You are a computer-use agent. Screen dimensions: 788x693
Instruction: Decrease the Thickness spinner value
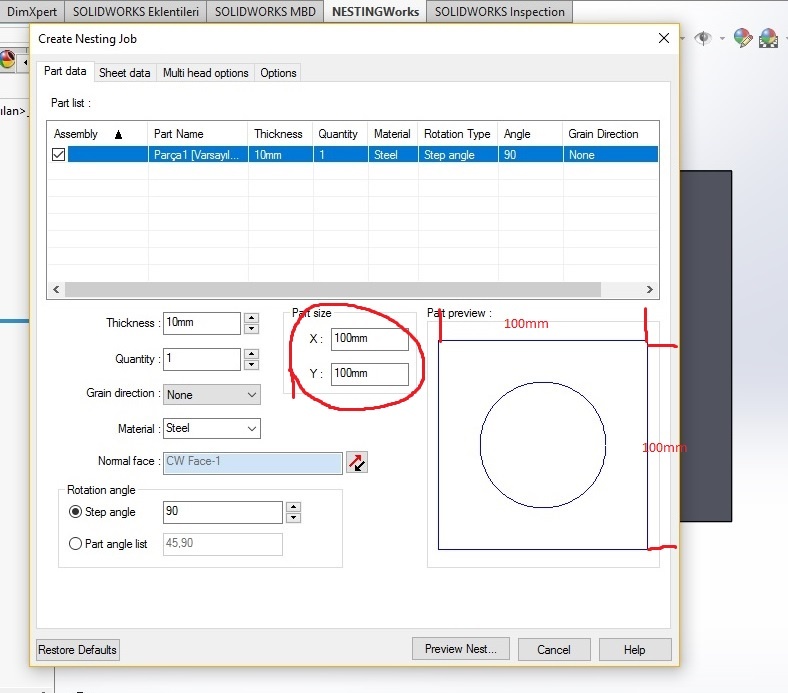[x=251, y=329]
